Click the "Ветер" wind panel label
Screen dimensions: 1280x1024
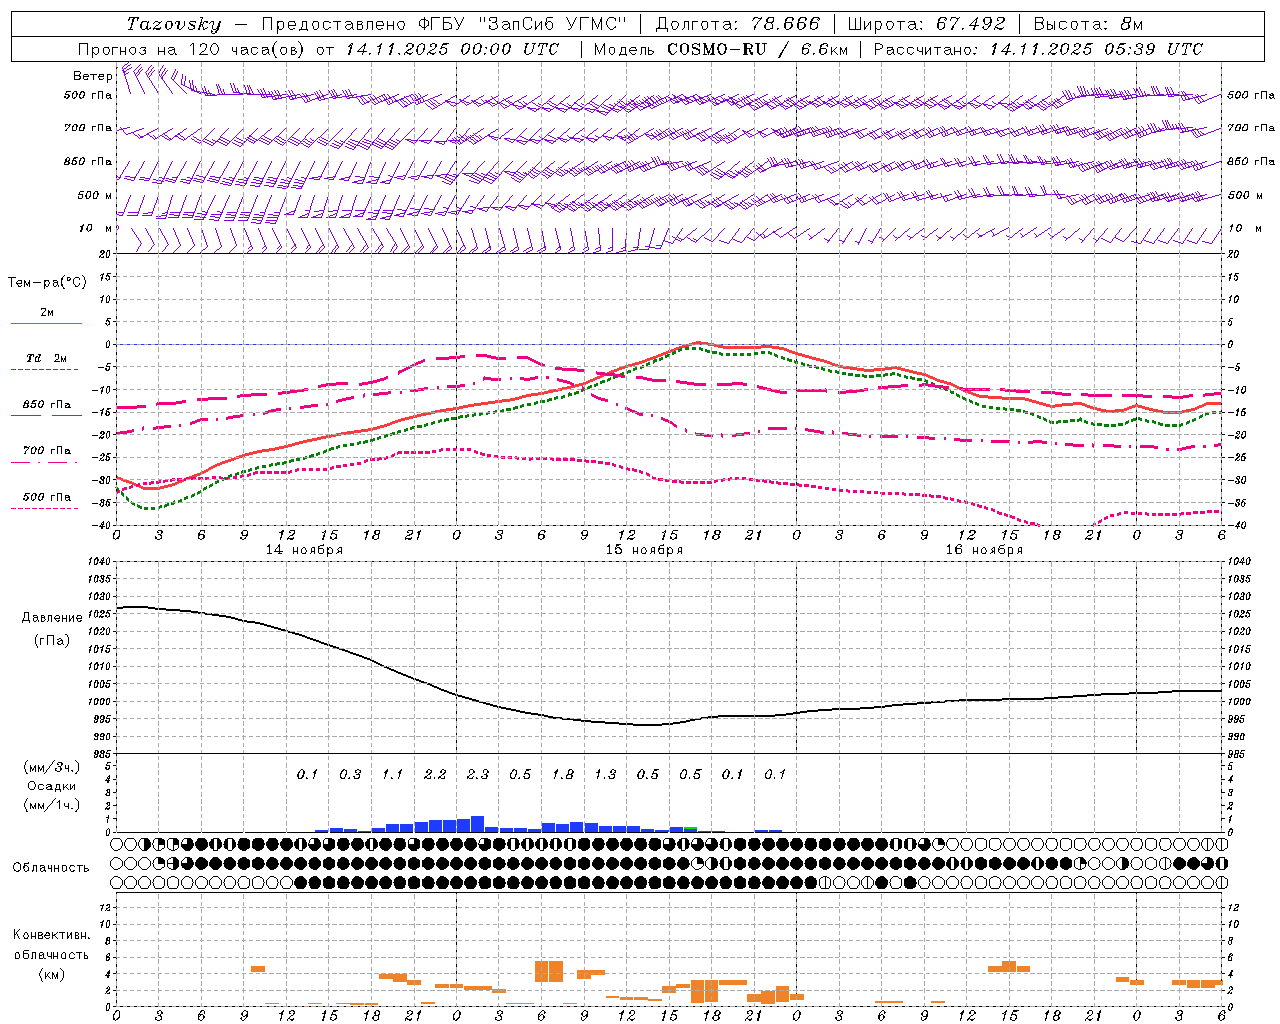[x=93, y=76]
